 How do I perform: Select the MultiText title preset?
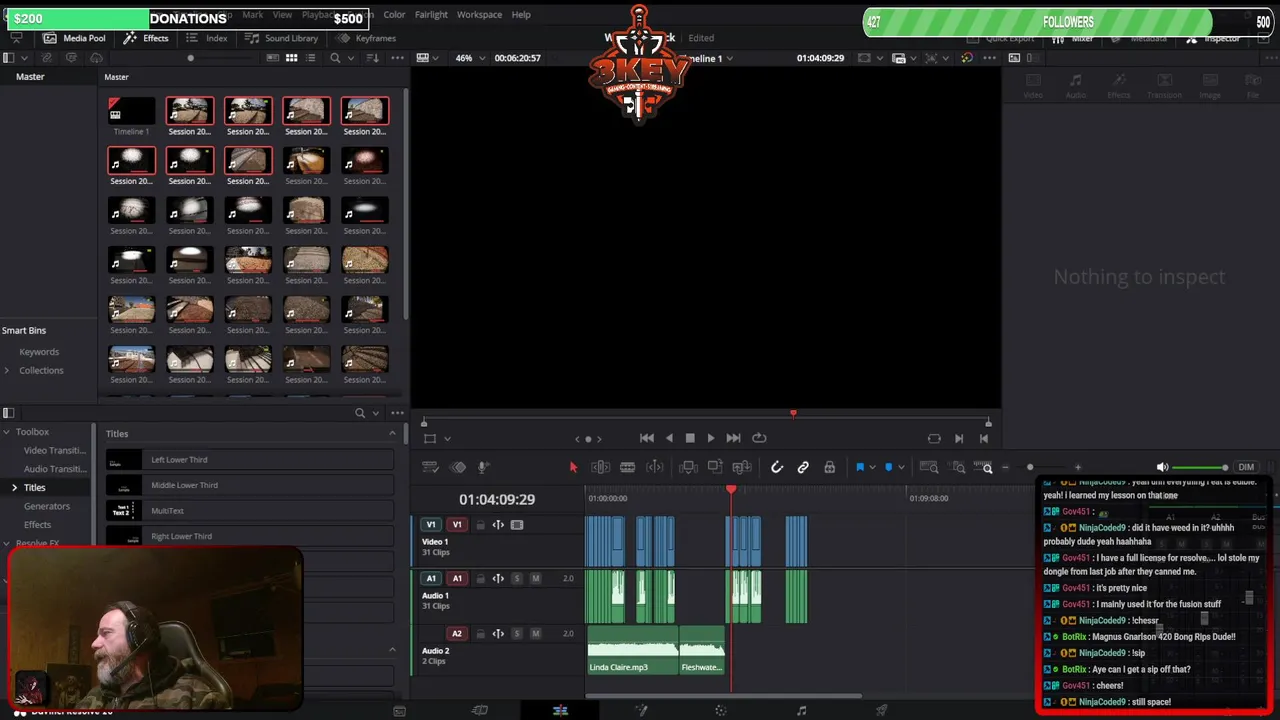point(250,511)
